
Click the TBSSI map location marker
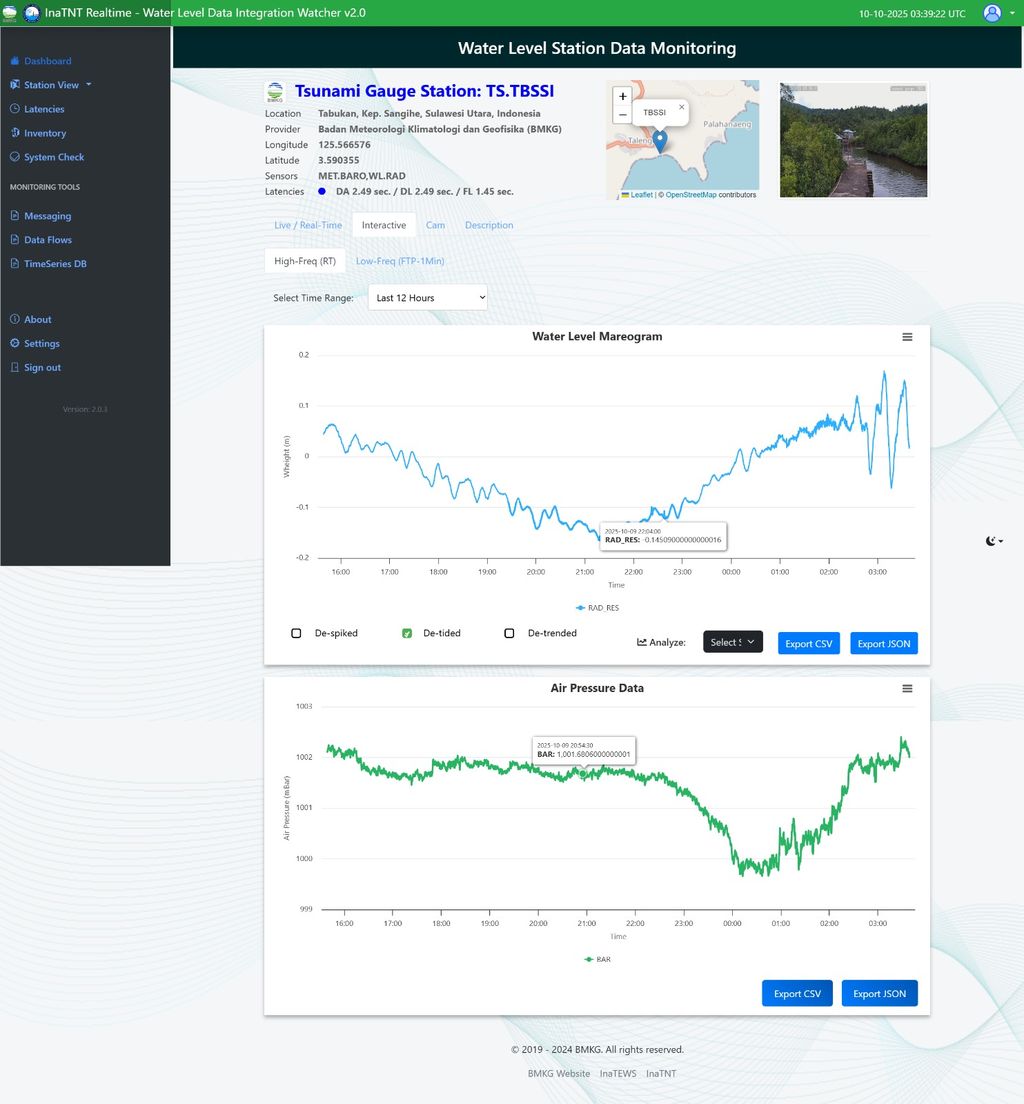[x=659, y=141]
